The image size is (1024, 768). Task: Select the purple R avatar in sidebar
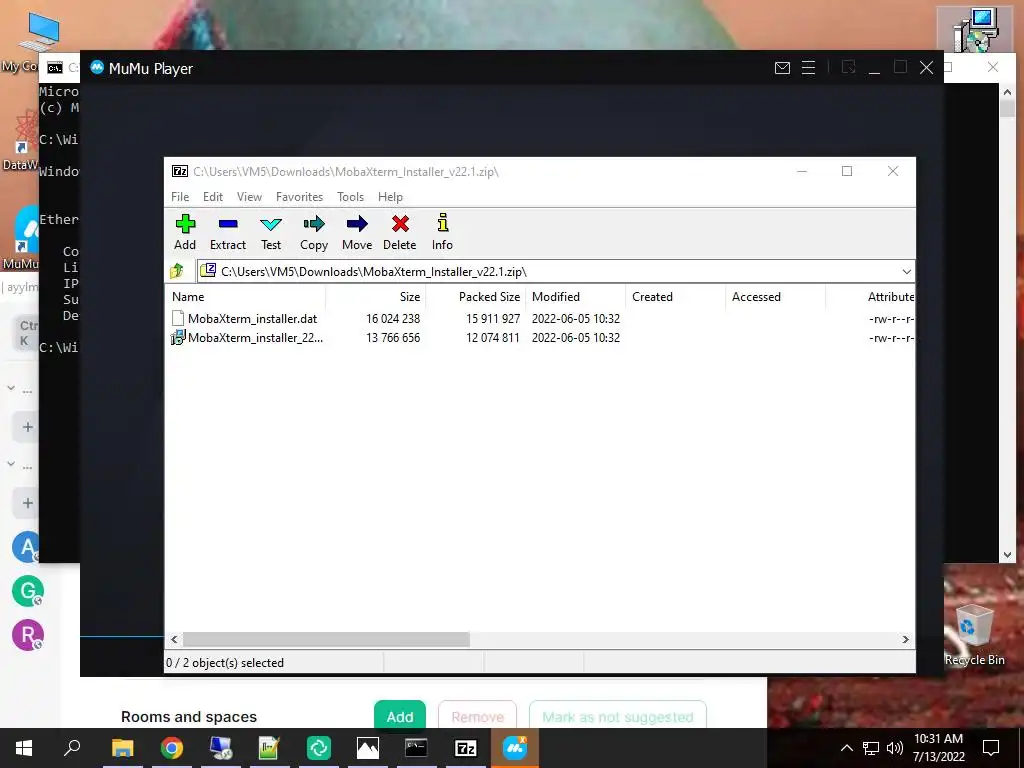[27, 635]
